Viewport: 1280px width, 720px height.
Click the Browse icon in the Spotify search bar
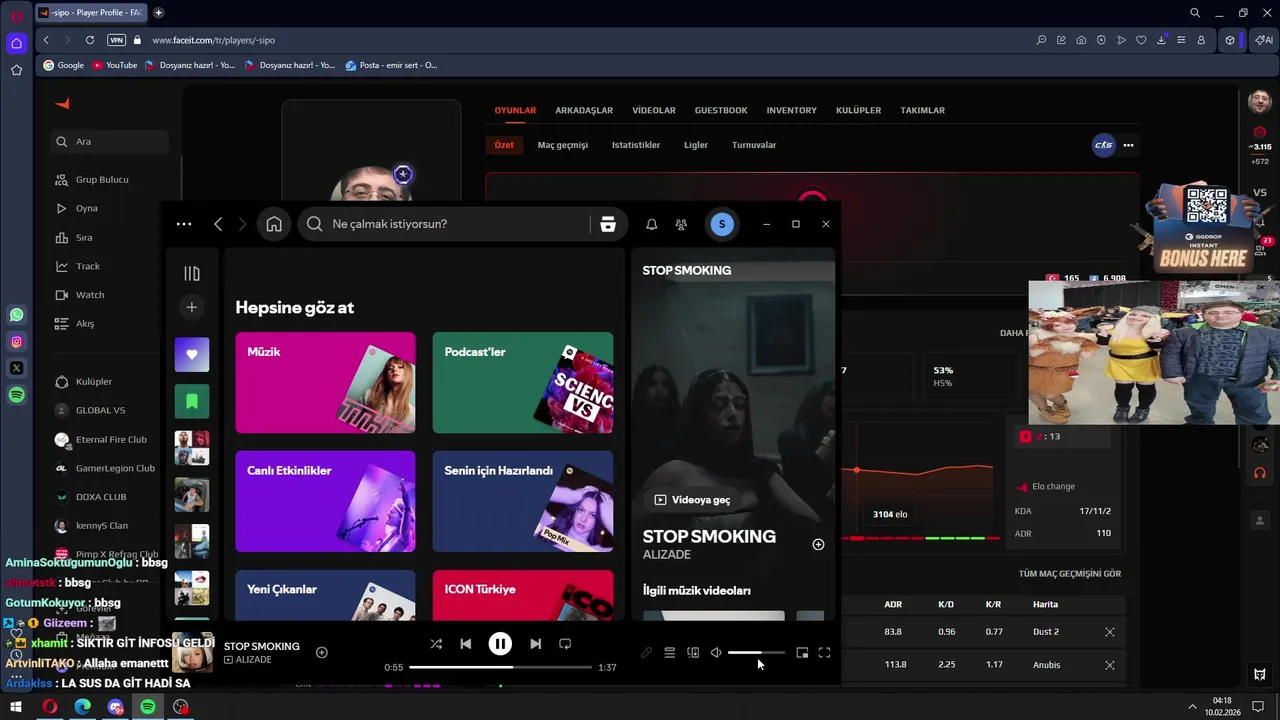coord(607,224)
